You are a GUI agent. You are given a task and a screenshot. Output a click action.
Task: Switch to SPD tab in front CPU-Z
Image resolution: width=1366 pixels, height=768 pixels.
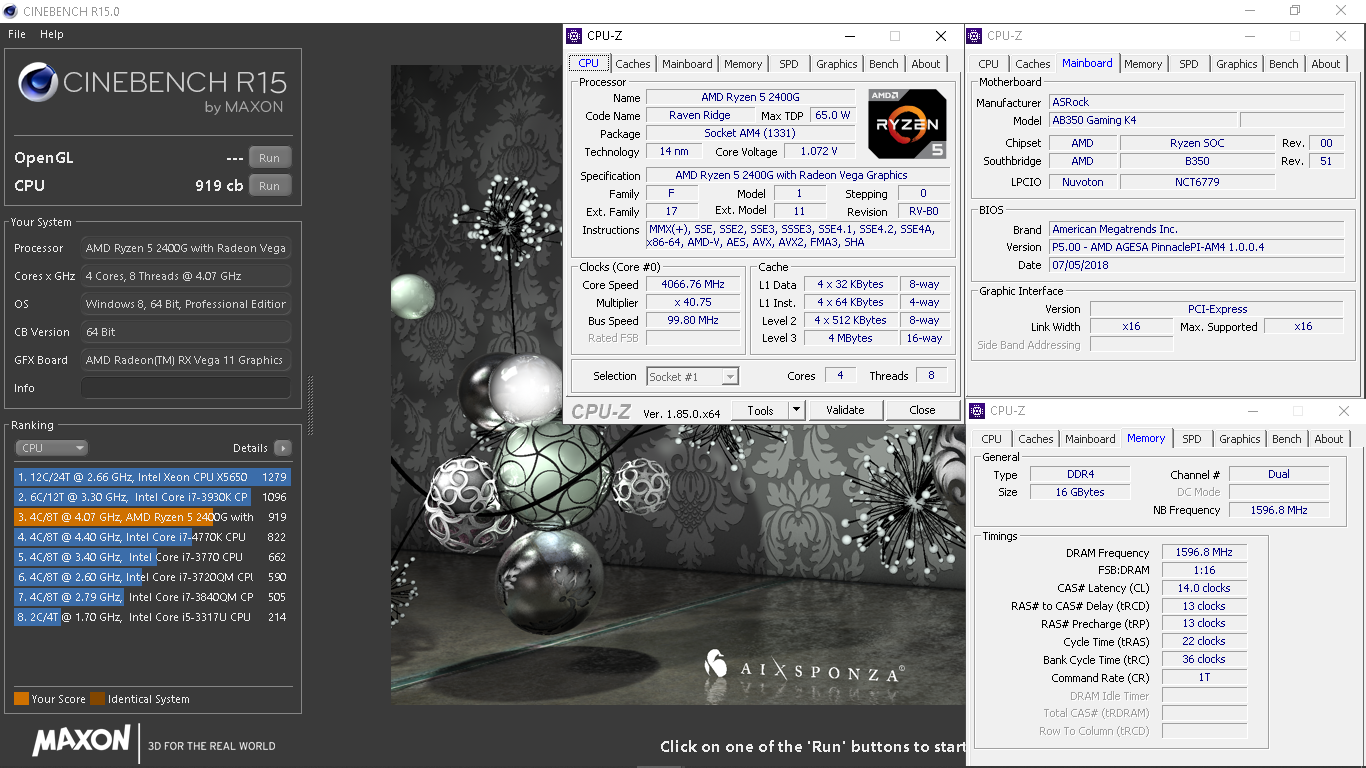(789, 64)
